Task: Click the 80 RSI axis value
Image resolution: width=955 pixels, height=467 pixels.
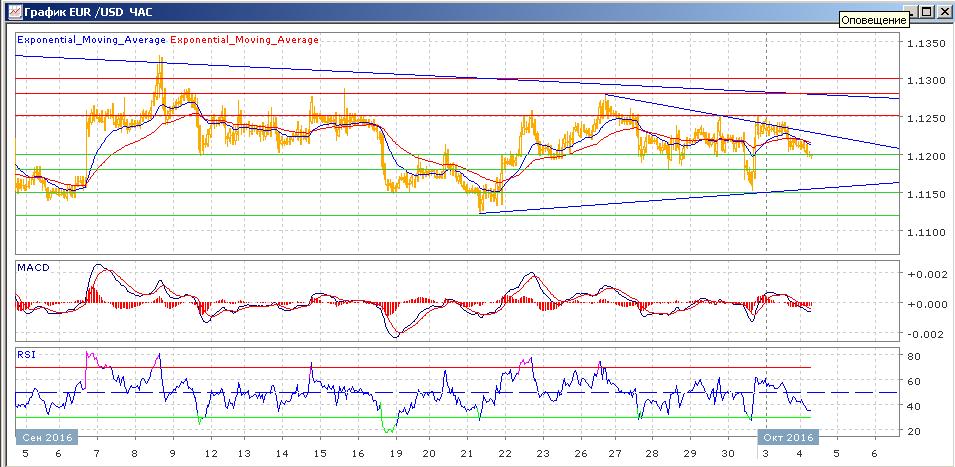Action: (x=914, y=356)
